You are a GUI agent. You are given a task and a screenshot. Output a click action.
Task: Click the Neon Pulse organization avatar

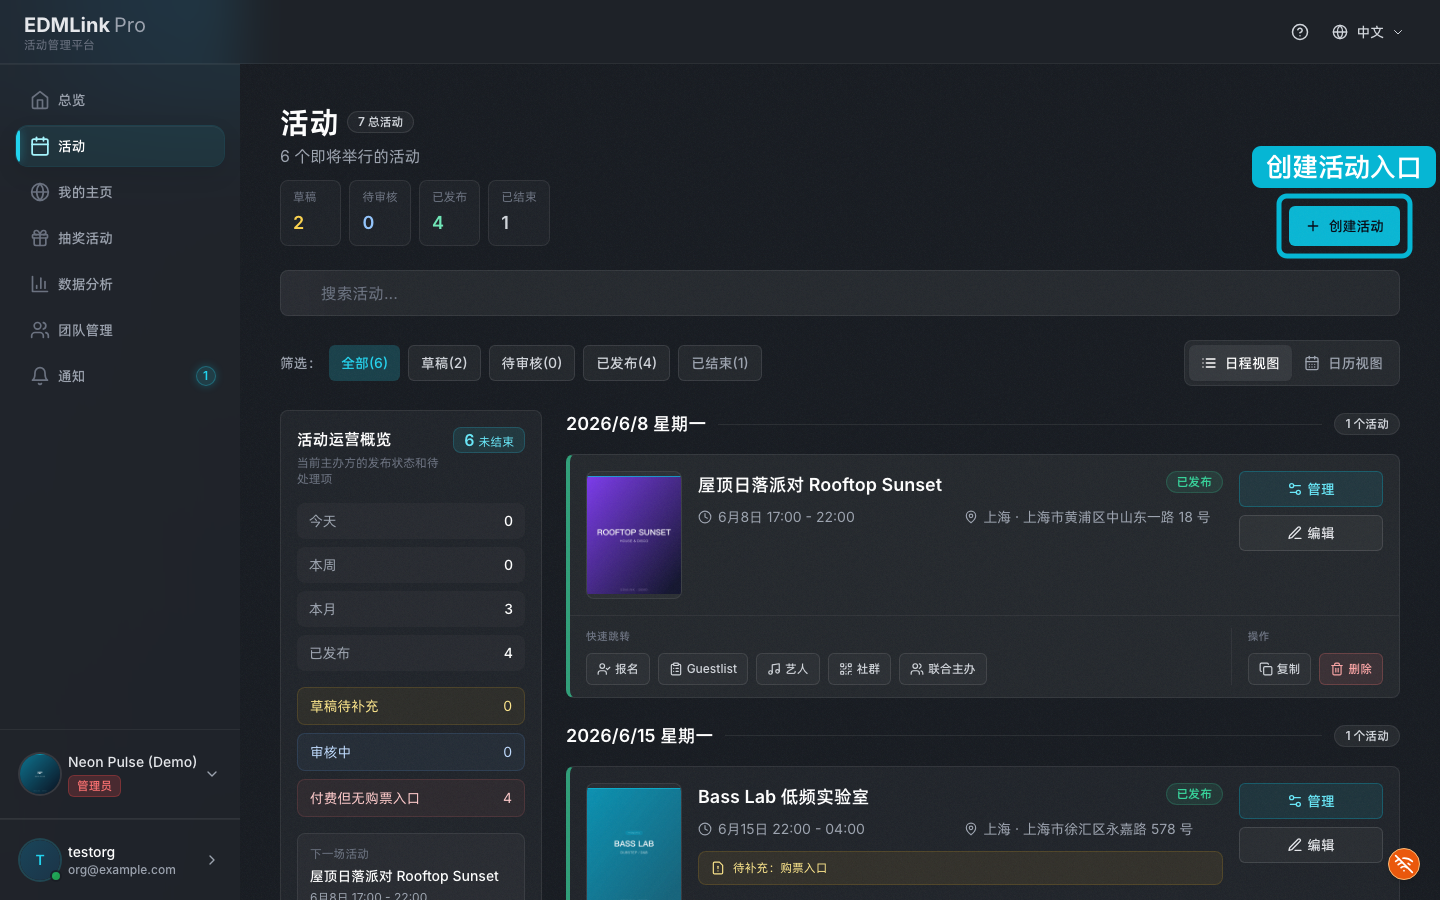tap(40, 774)
